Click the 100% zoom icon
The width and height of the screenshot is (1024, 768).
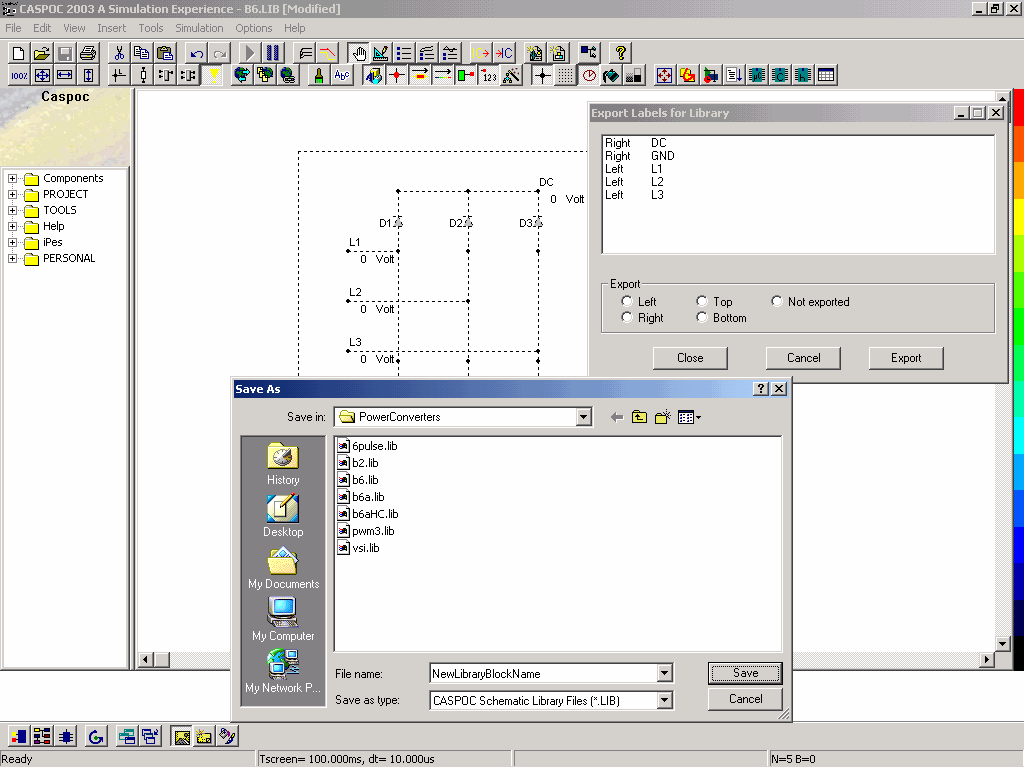click(x=19, y=76)
